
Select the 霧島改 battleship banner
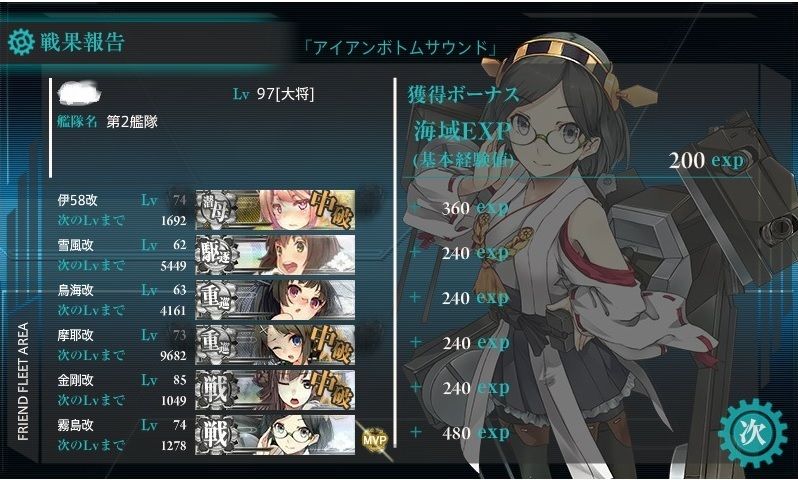point(275,434)
